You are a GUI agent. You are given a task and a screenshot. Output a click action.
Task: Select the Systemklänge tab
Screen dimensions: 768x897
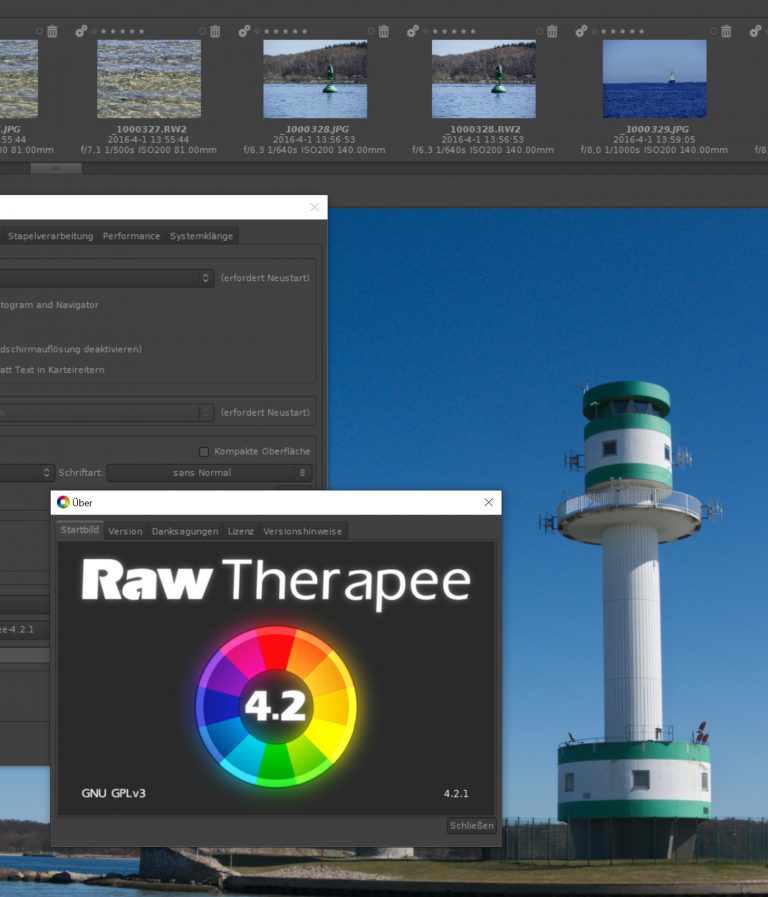[x=201, y=236]
